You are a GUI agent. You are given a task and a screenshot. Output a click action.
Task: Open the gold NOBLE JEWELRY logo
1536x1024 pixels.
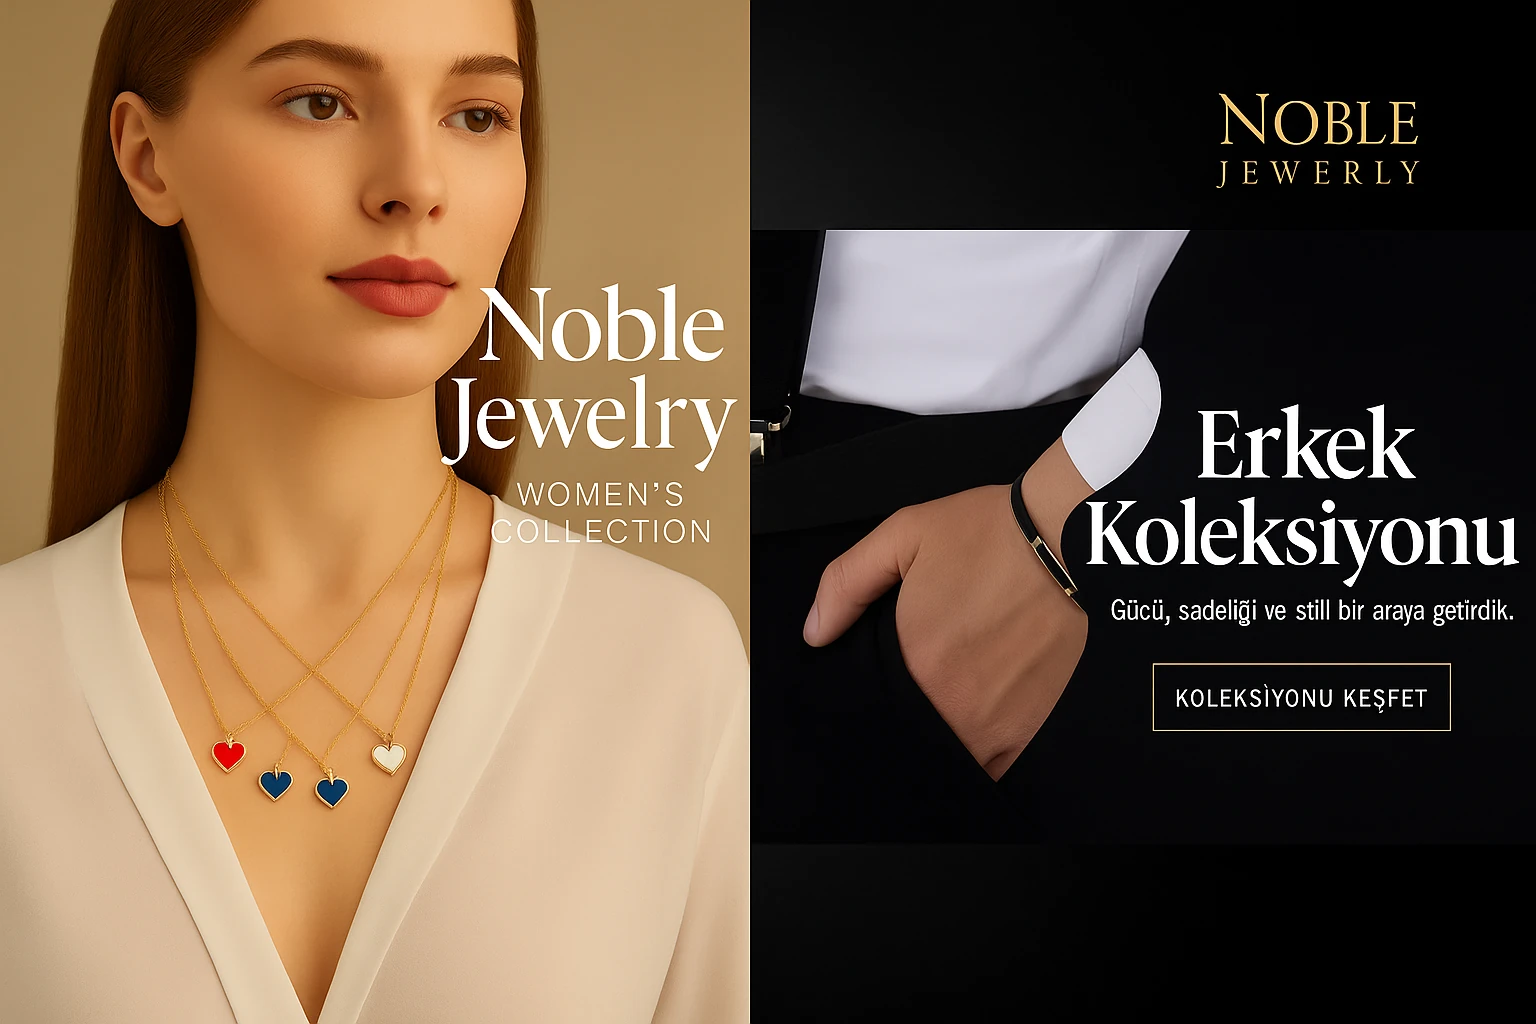(1318, 140)
